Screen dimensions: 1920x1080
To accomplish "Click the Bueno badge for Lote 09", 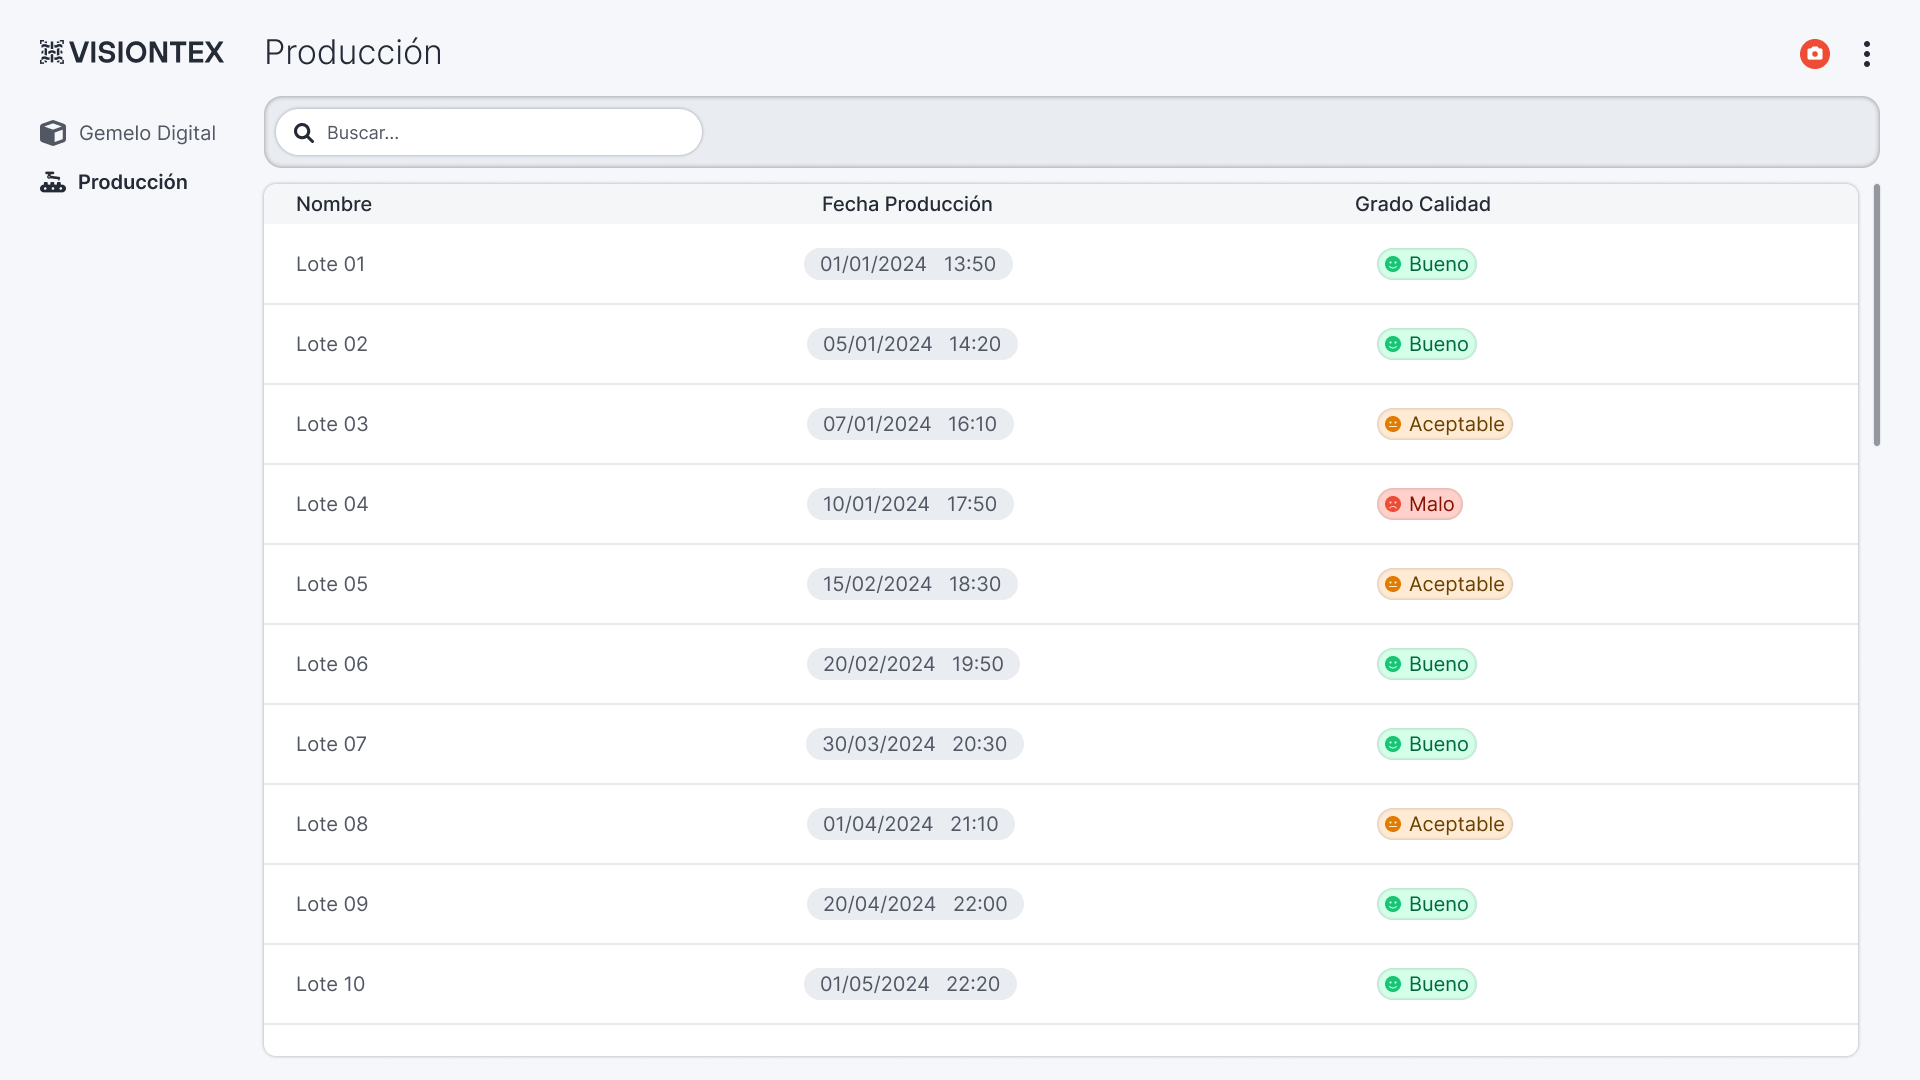I will pos(1427,904).
